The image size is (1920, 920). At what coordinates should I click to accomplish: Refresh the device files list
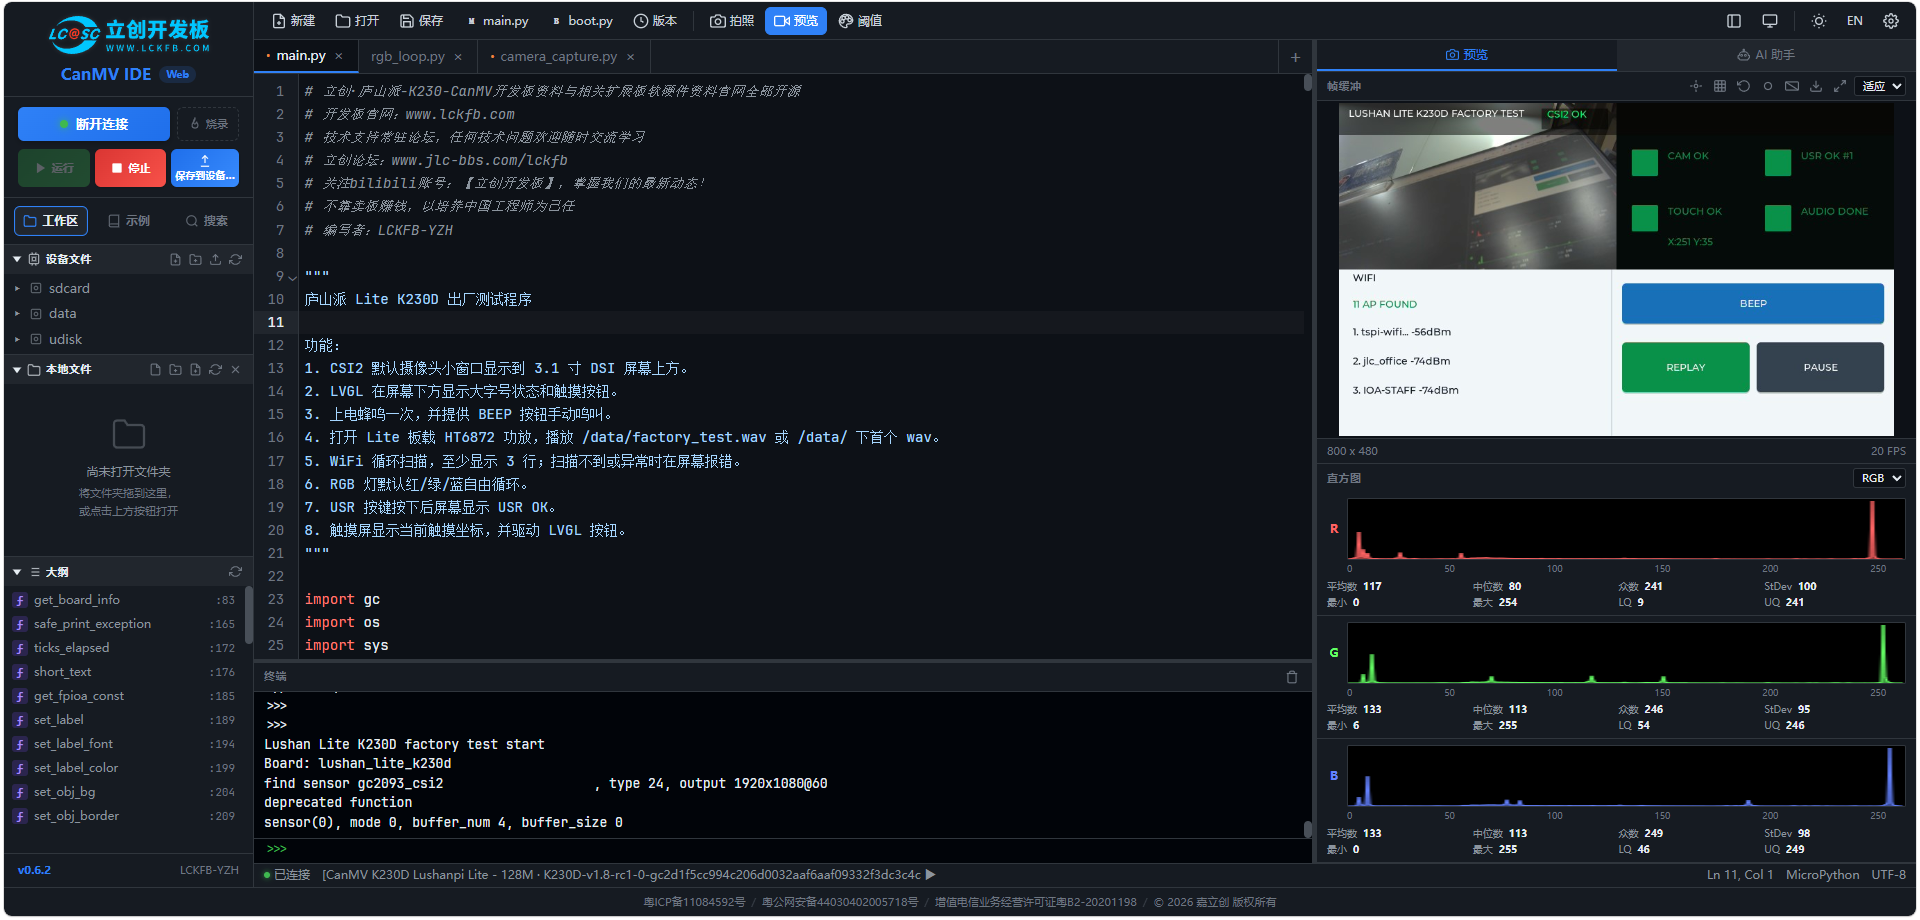(x=236, y=259)
